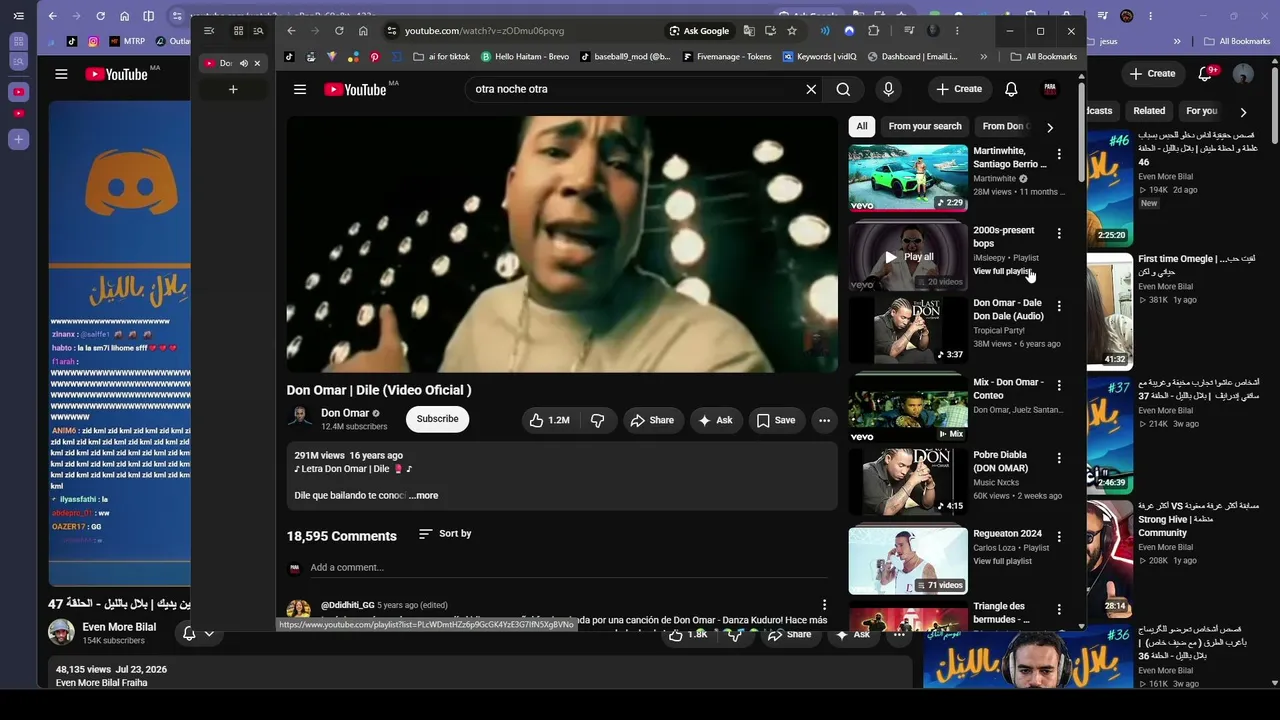The image size is (1280, 720).
Task: Reload the front browser window page
Action: pos(339,31)
